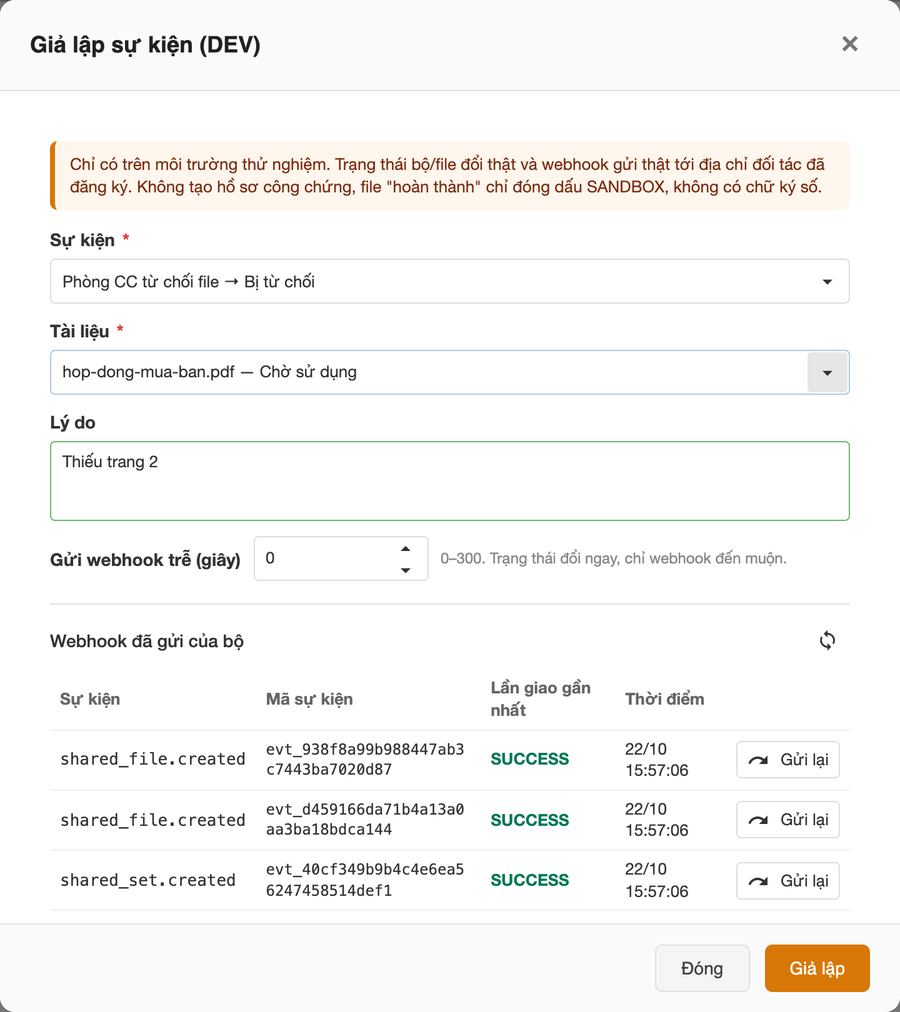Select event ID evt_40cf349b9b4c4e6ea56247458514def1
This screenshot has width=900, height=1012.
(x=365, y=880)
